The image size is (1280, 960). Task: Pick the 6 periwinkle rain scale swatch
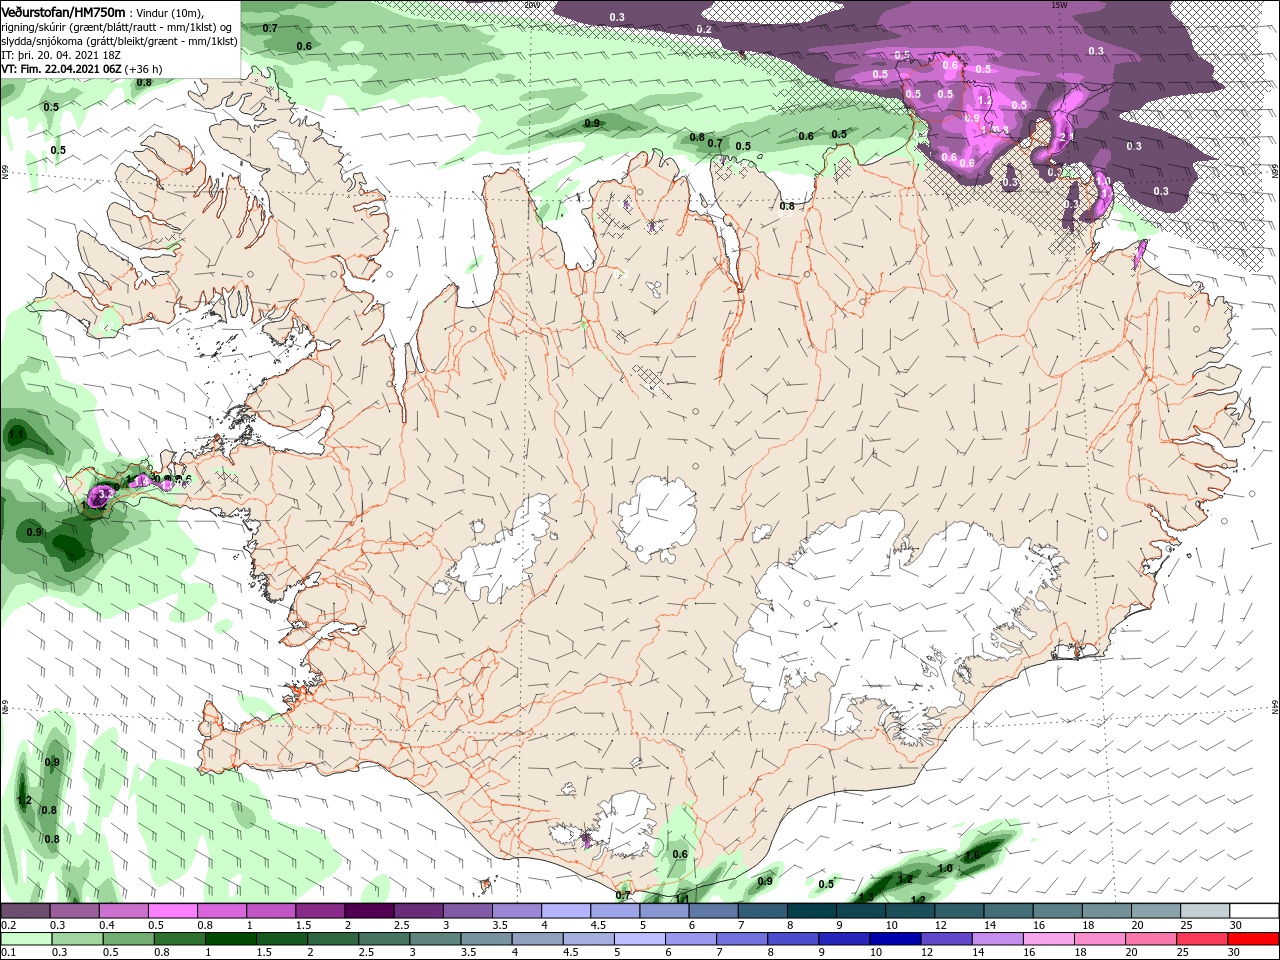coord(691,939)
